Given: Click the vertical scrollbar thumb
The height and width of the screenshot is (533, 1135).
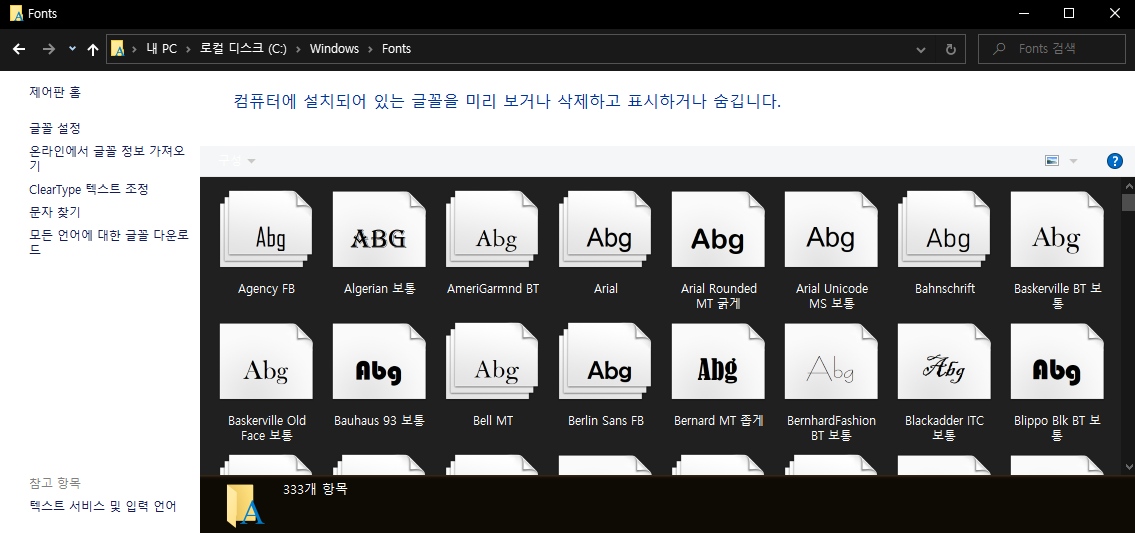Looking at the screenshot, I should tap(1128, 202).
